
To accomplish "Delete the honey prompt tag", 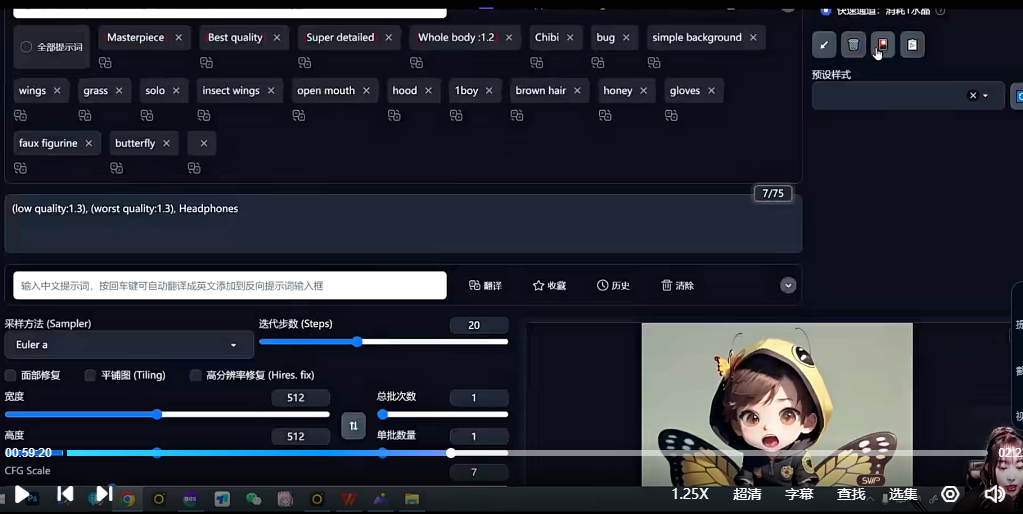I will [644, 91].
